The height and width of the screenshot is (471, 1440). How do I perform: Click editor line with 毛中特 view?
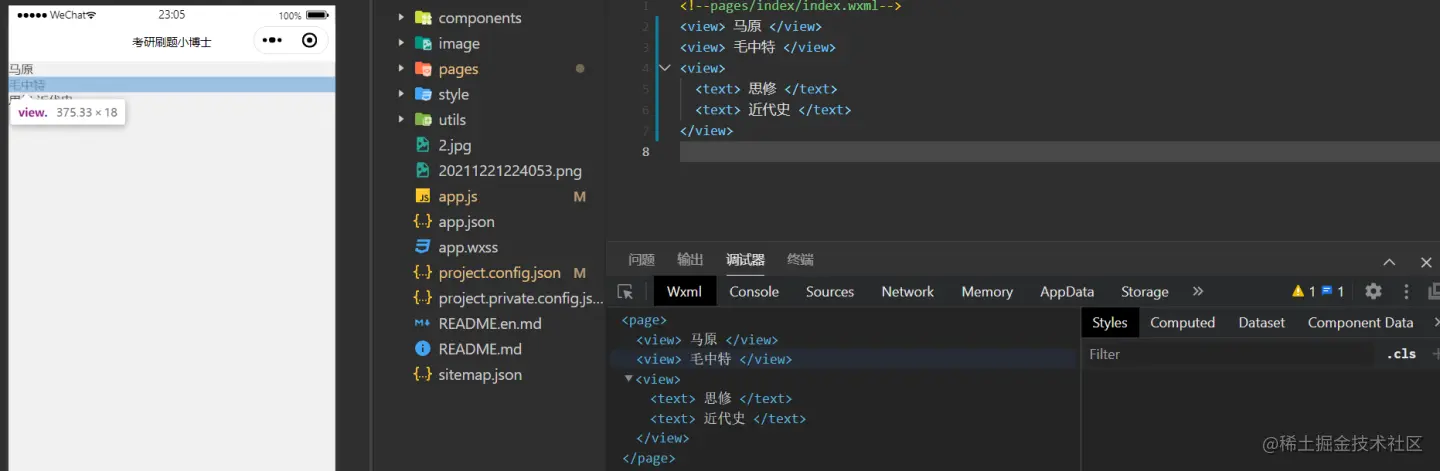(x=757, y=47)
